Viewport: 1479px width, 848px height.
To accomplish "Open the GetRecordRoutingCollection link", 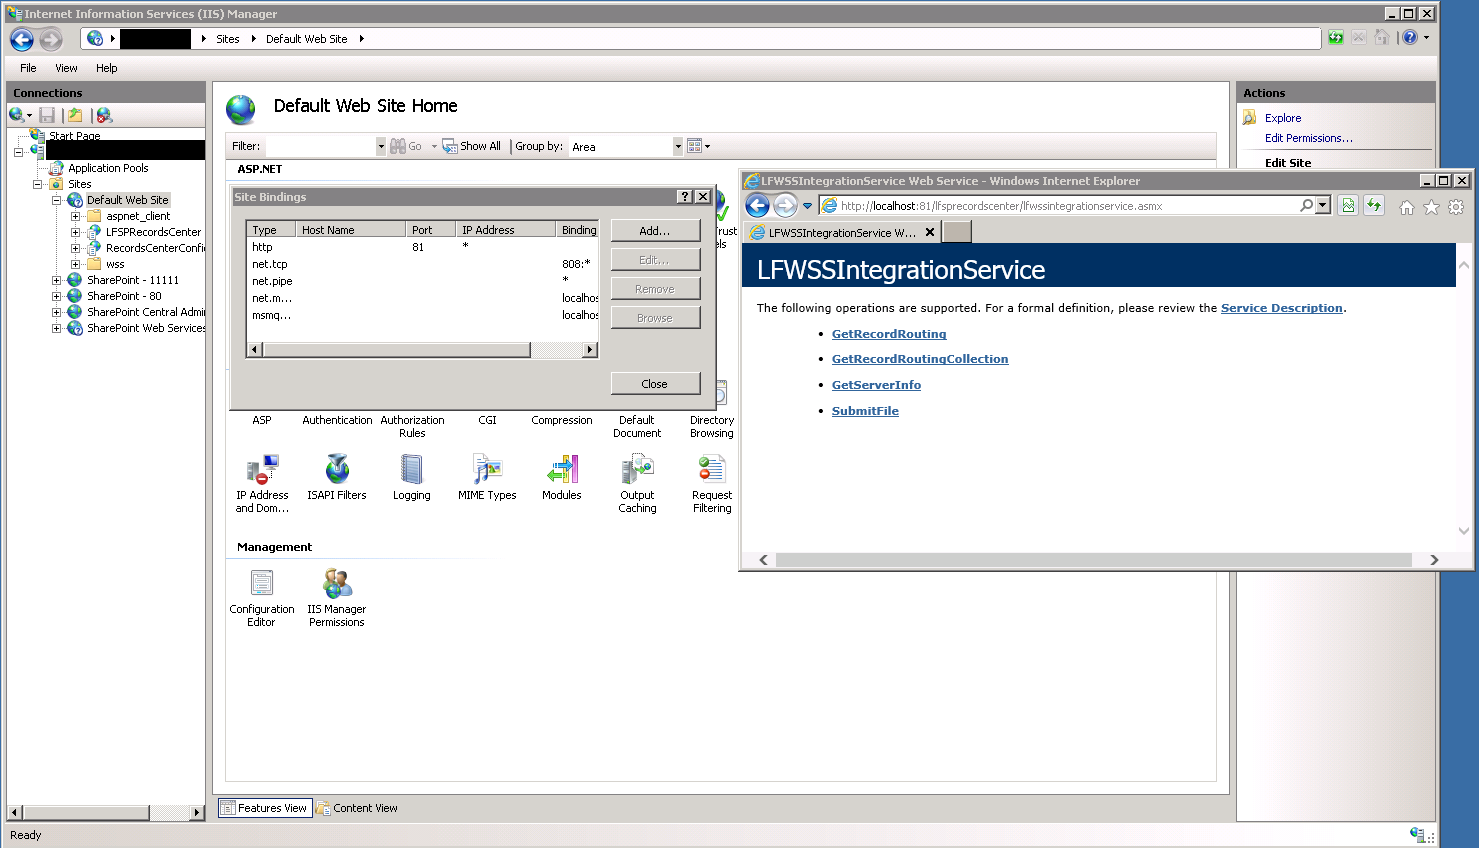I will pos(920,359).
